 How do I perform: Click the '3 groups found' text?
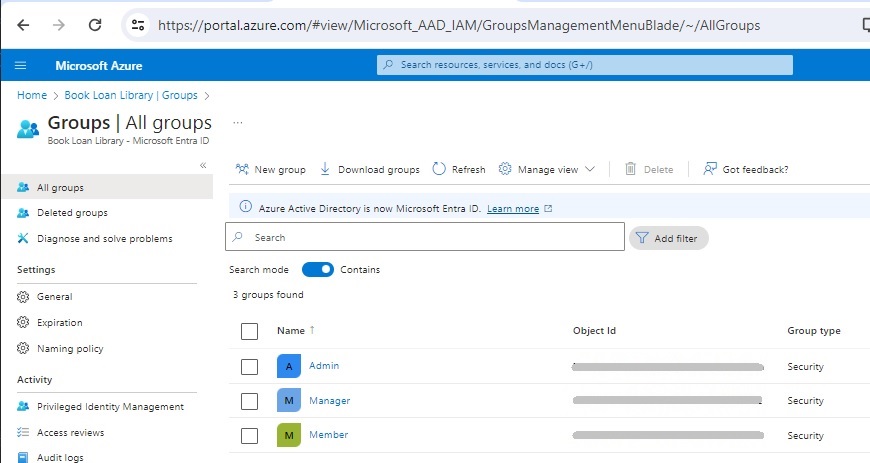pyautogui.click(x=268, y=295)
